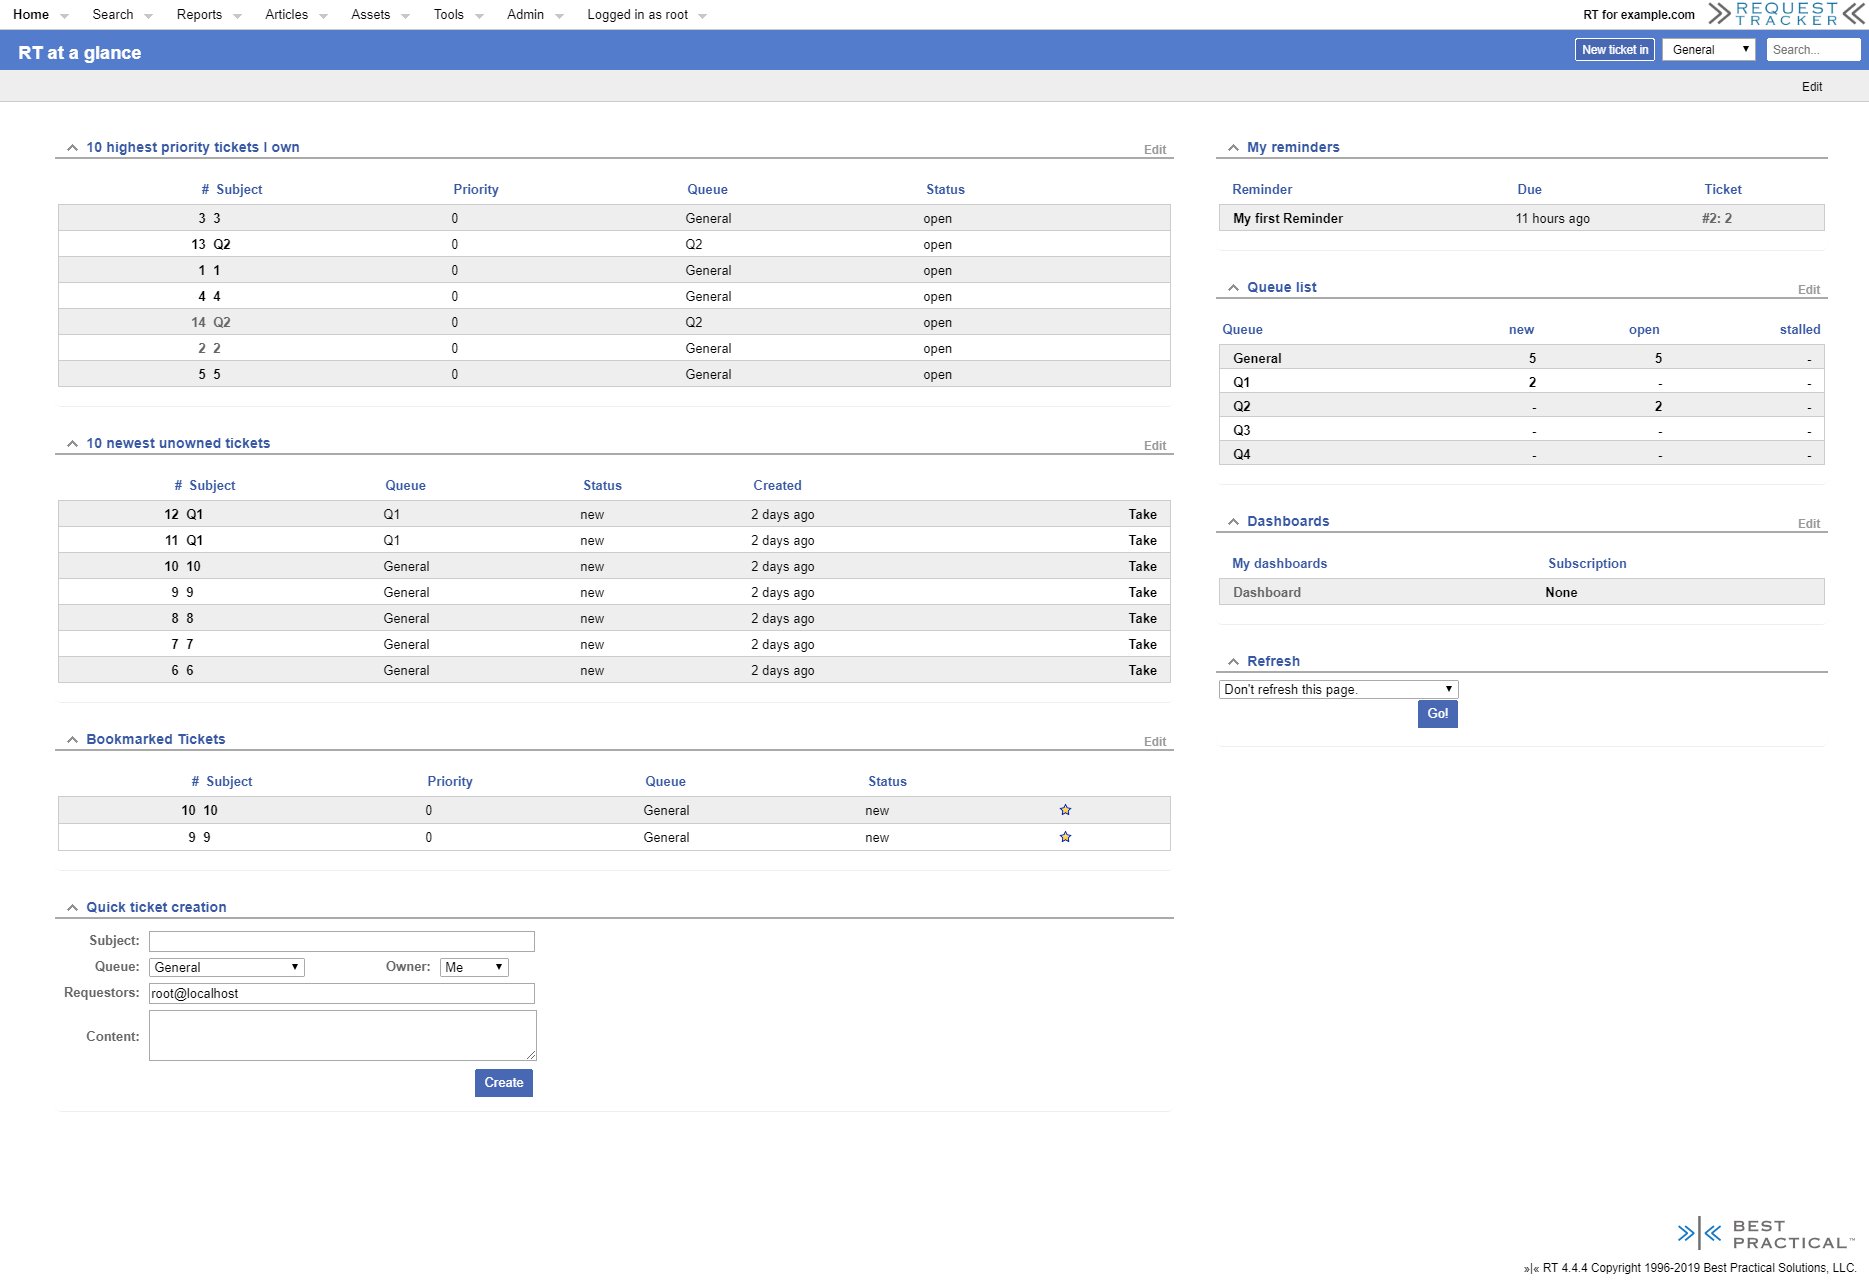Collapse the Queue list section
The width and height of the screenshot is (1869, 1287).
coord(1233,288)
